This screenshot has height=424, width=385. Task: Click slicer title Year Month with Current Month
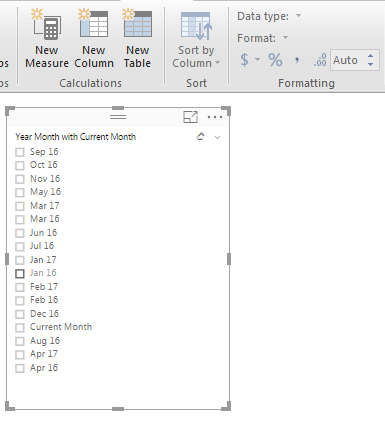[76, 137]
